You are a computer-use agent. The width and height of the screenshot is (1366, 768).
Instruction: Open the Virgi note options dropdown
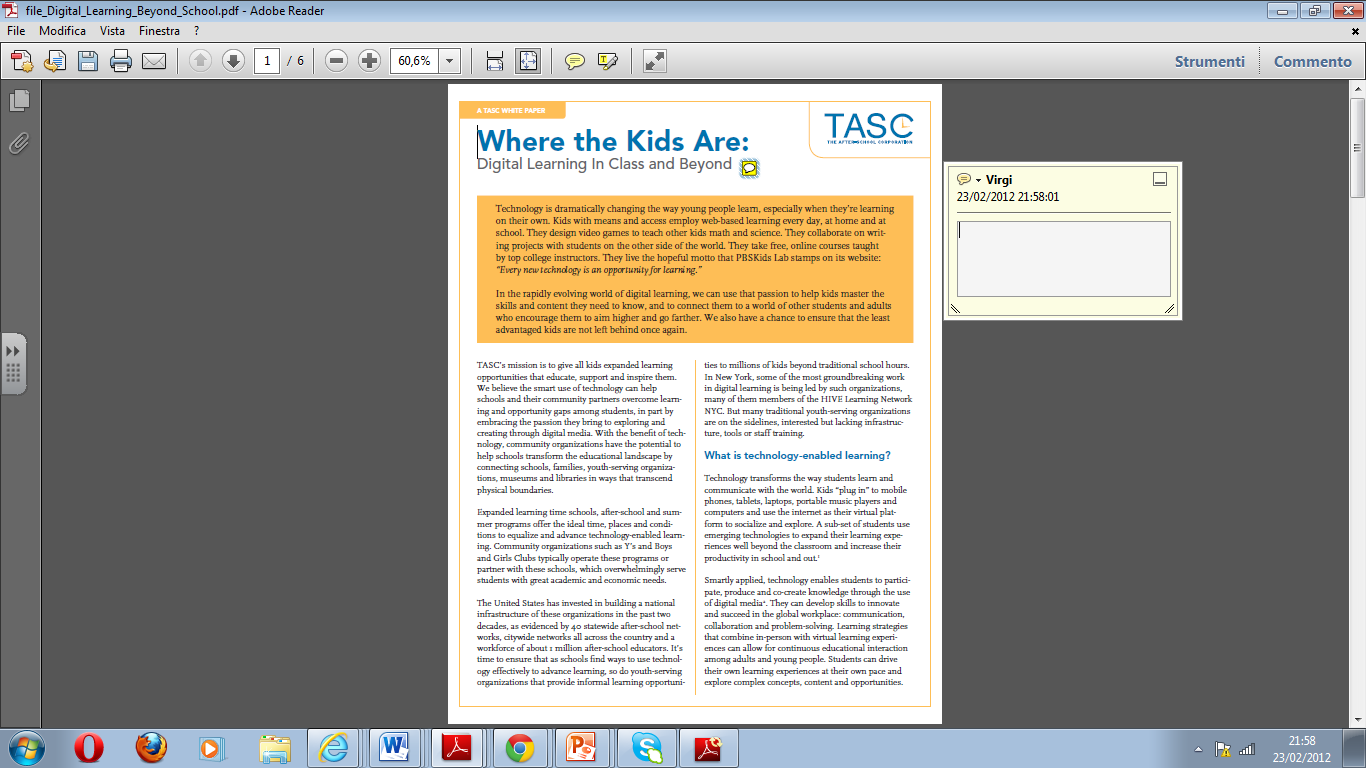978,180
